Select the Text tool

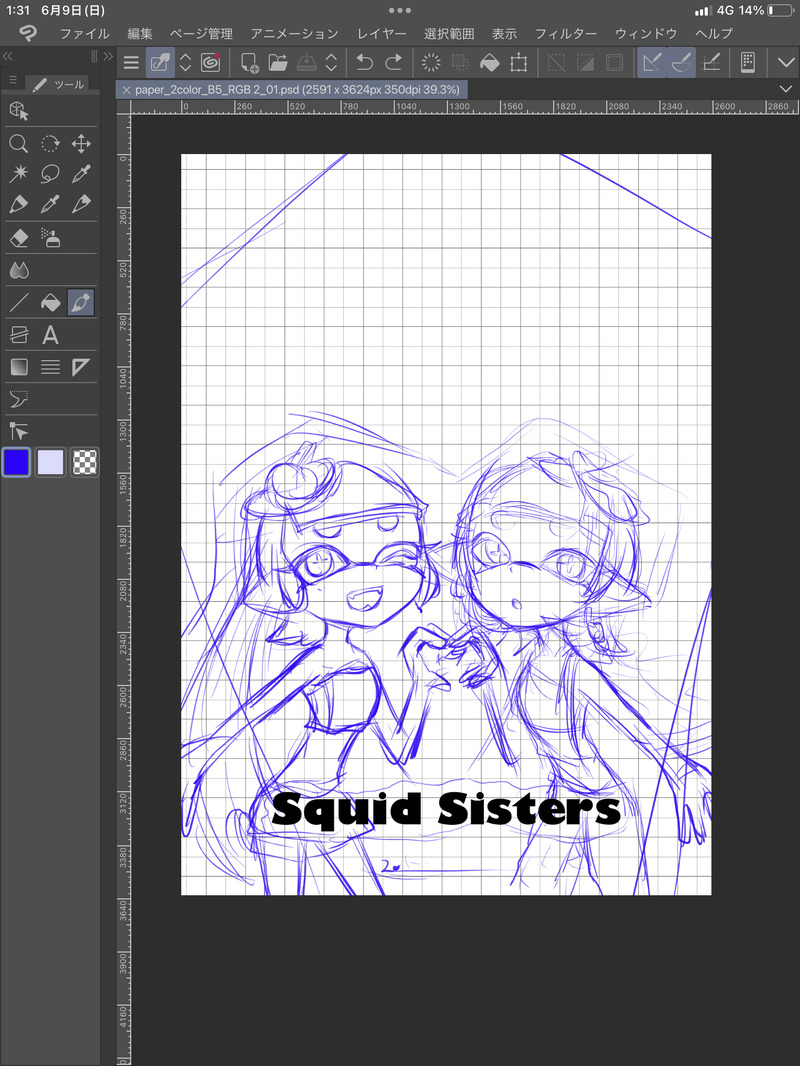[x=50, y=334]
